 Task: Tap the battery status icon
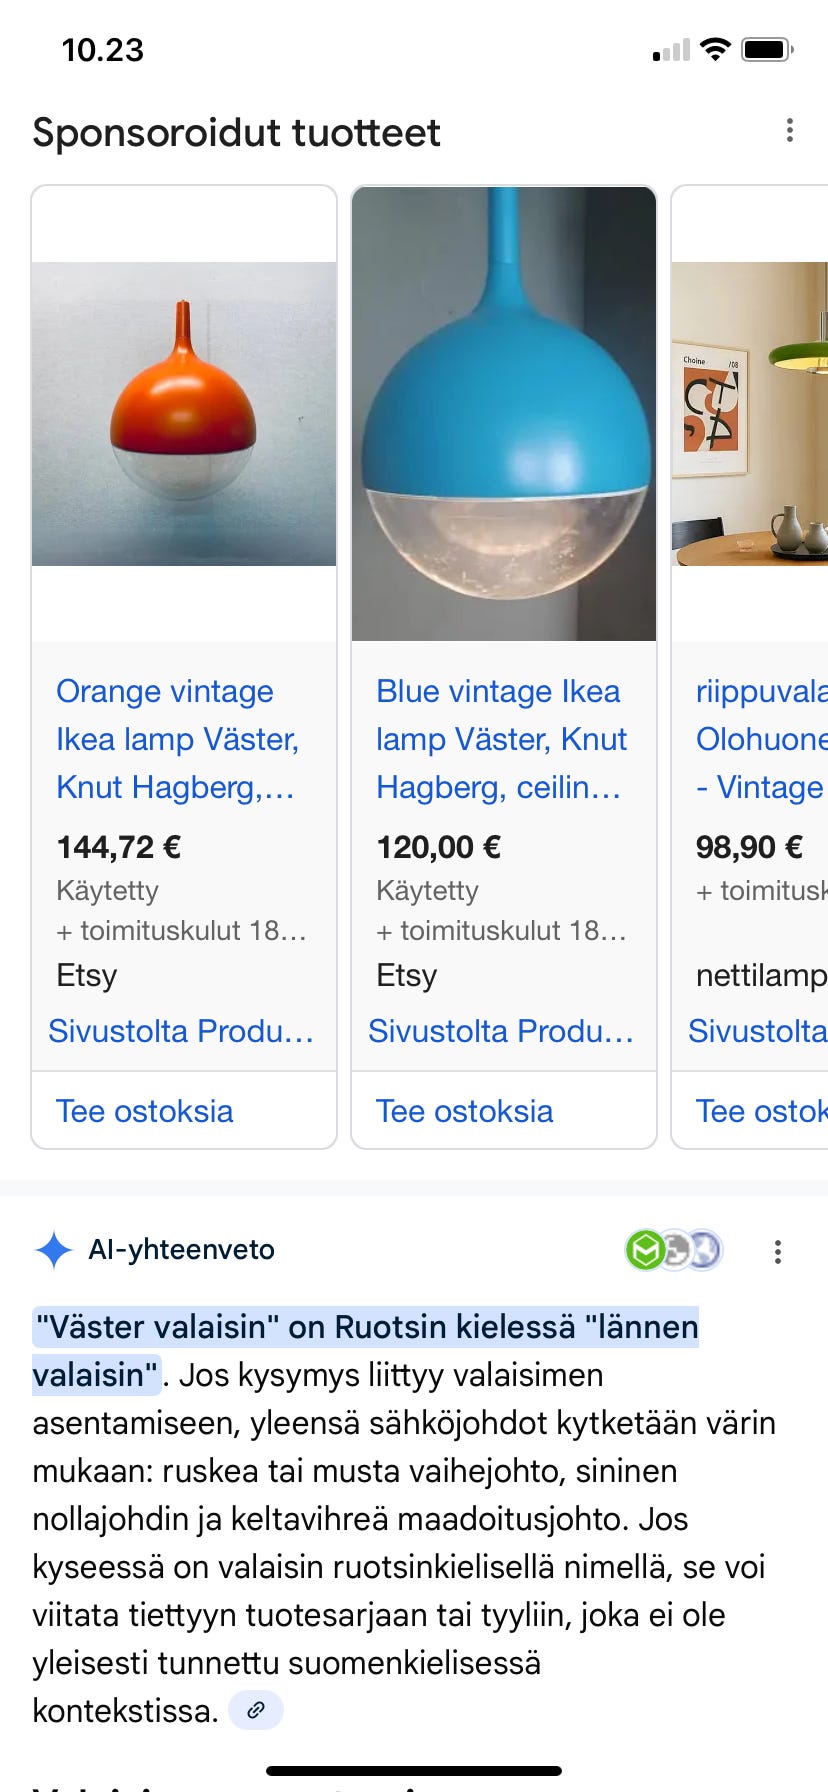click(767, 49)
